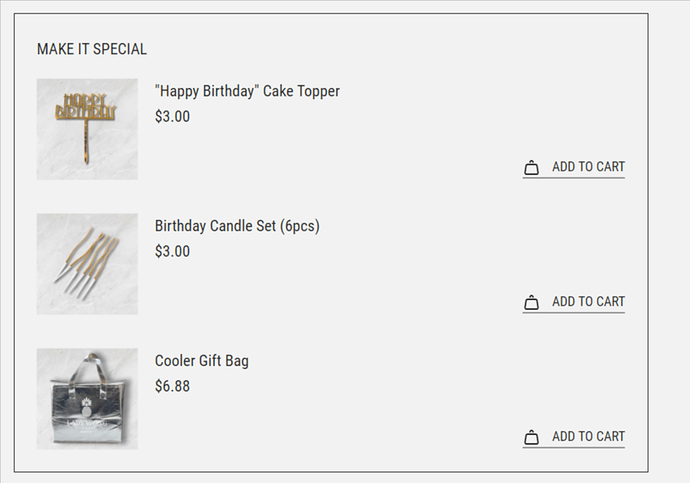Click the shopping bag icon for Cake Topper

[531, 168]
